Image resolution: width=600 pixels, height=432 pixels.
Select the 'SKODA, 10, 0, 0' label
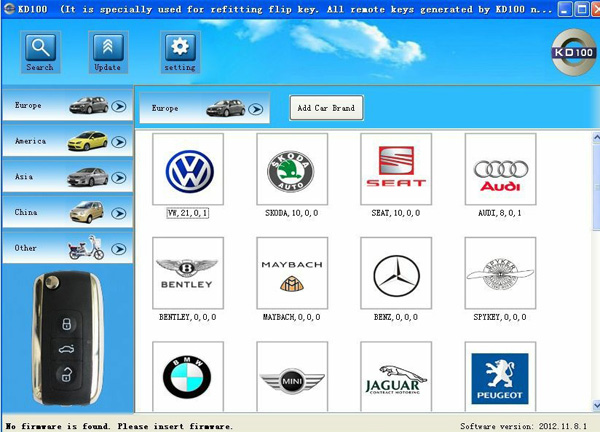[x=292, y=213]
